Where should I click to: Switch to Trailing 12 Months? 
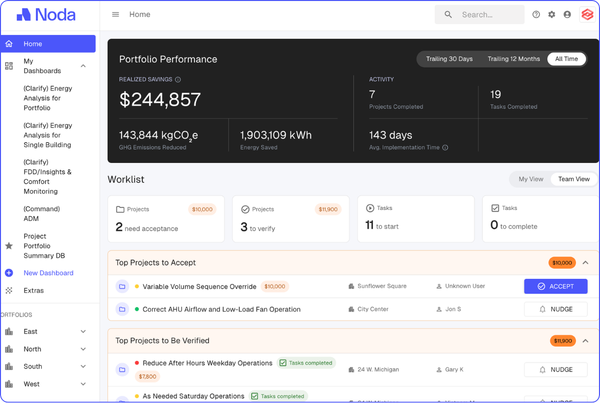514,59
